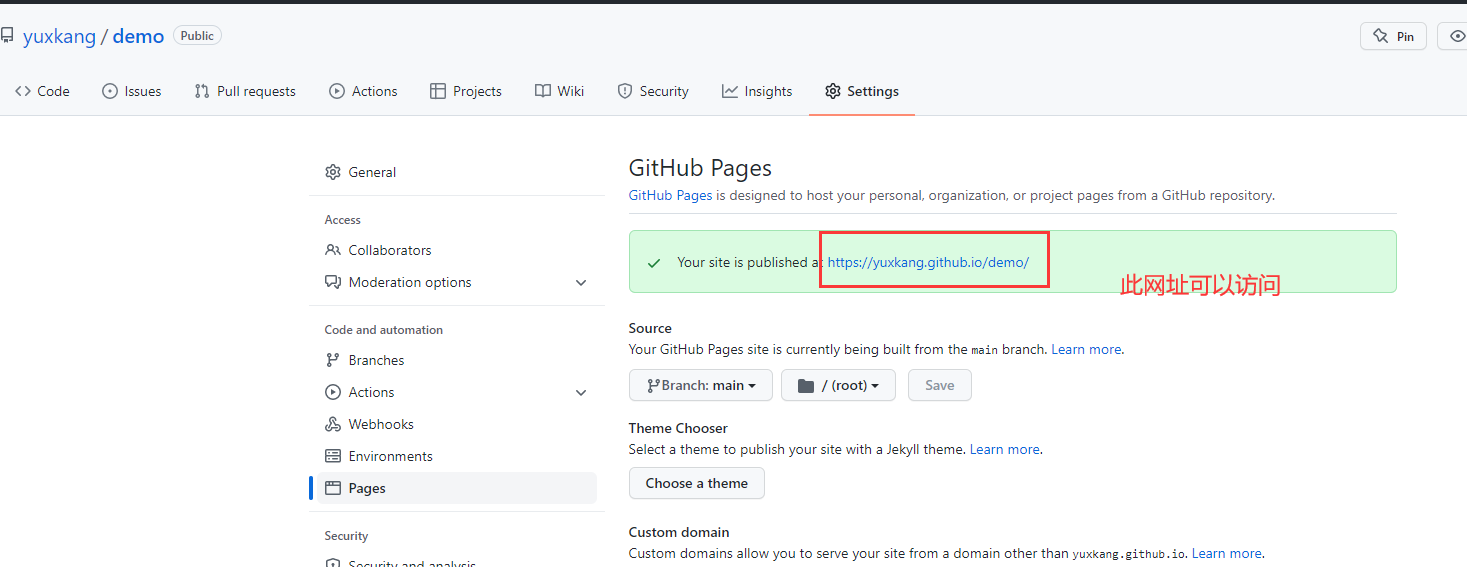This screenshot has width=1467, height=567.
Task: Open the Branch: main dropdown
Action: [701, 385]
